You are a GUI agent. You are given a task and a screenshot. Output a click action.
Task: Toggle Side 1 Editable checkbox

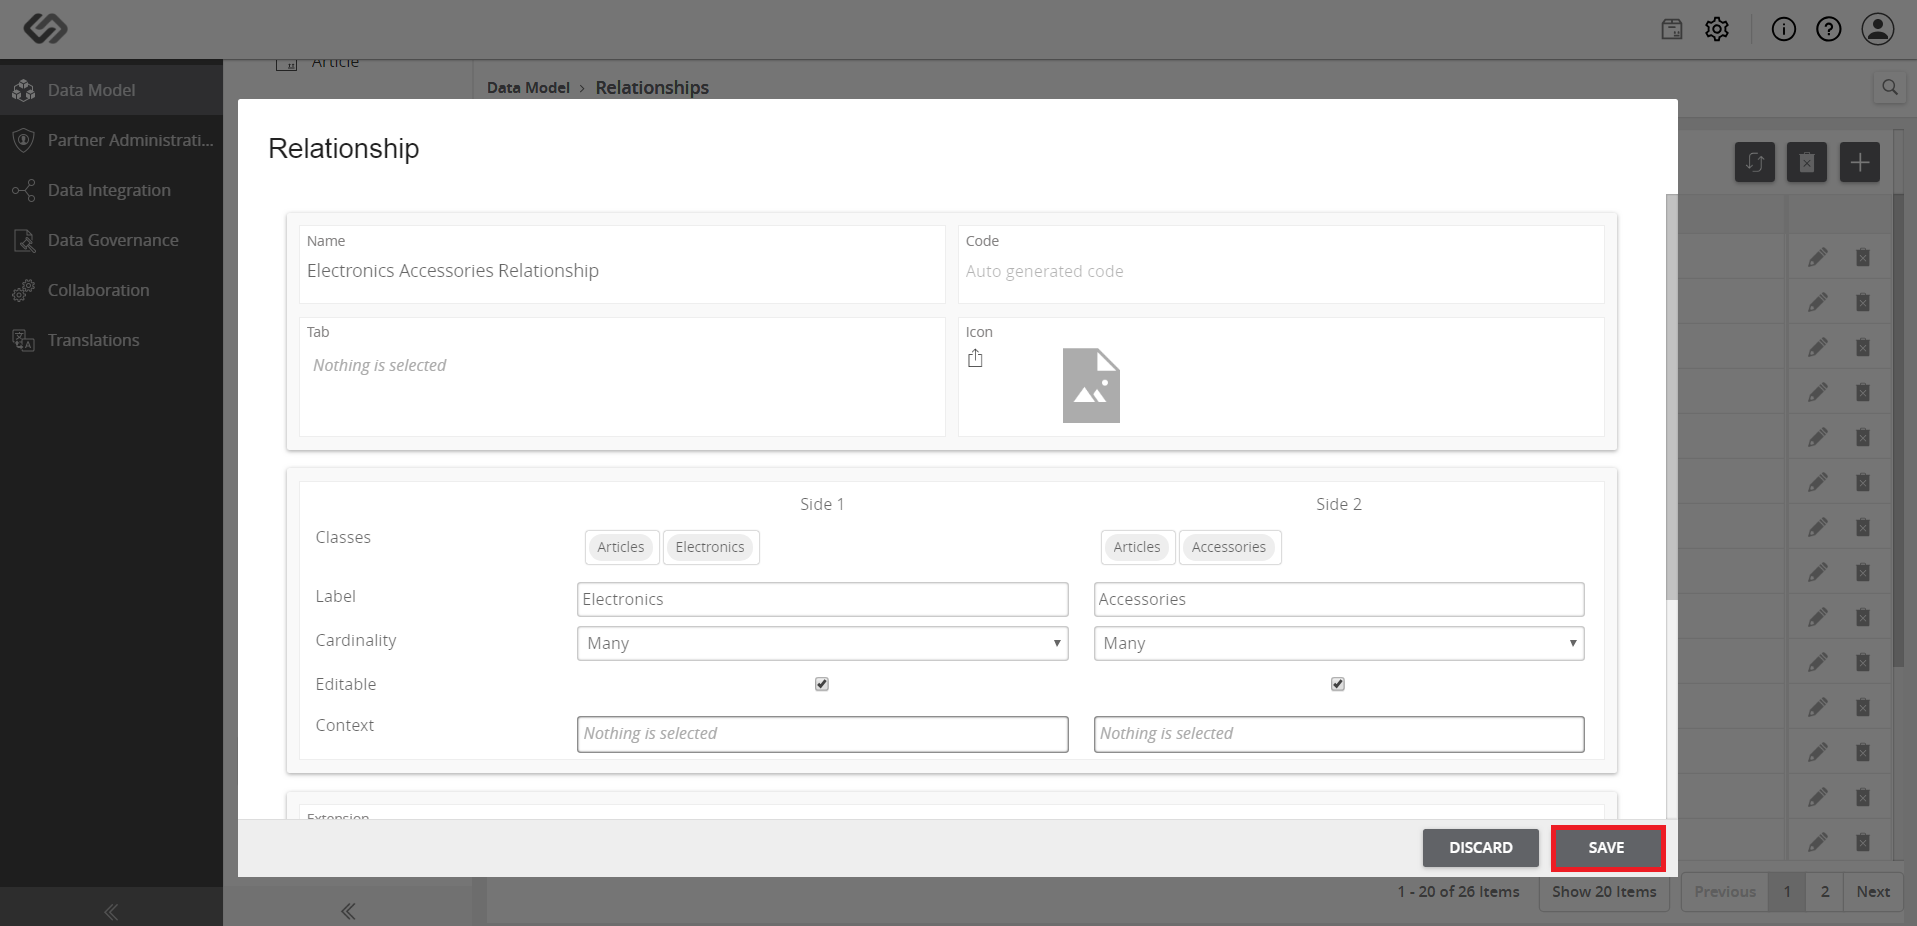pyautogui.click(x=822, y=684)
